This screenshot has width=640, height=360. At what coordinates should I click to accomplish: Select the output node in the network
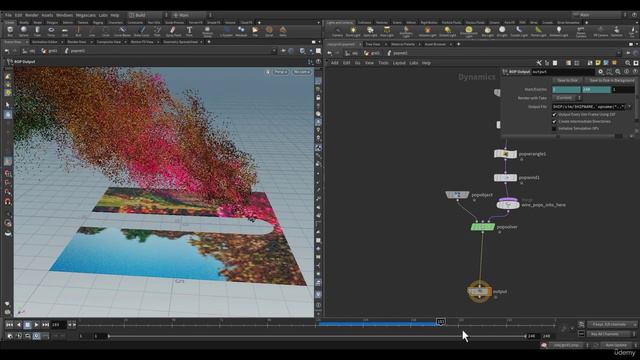point(479,291)
